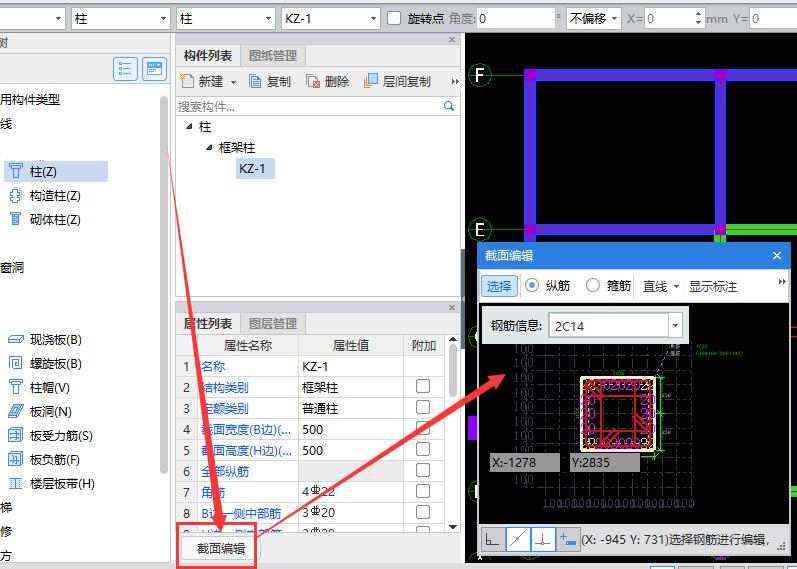Click 删除 delete component button
The width and height of the screenshot is (797, 569).
328,81
